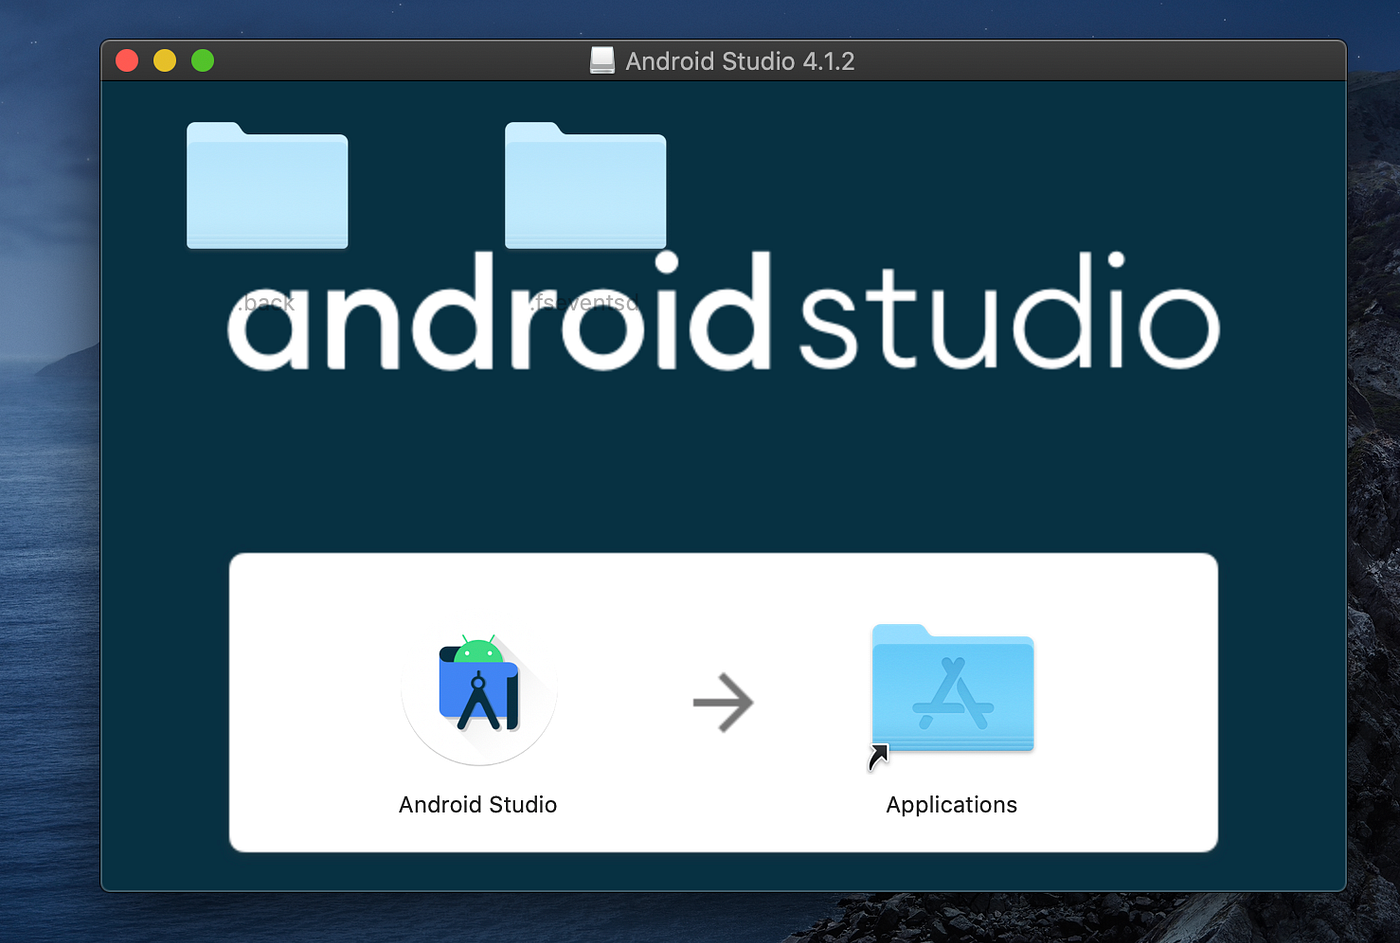The image size is (1400, 943).
Task: Select the .back folder label
Action: coord(266,302)
